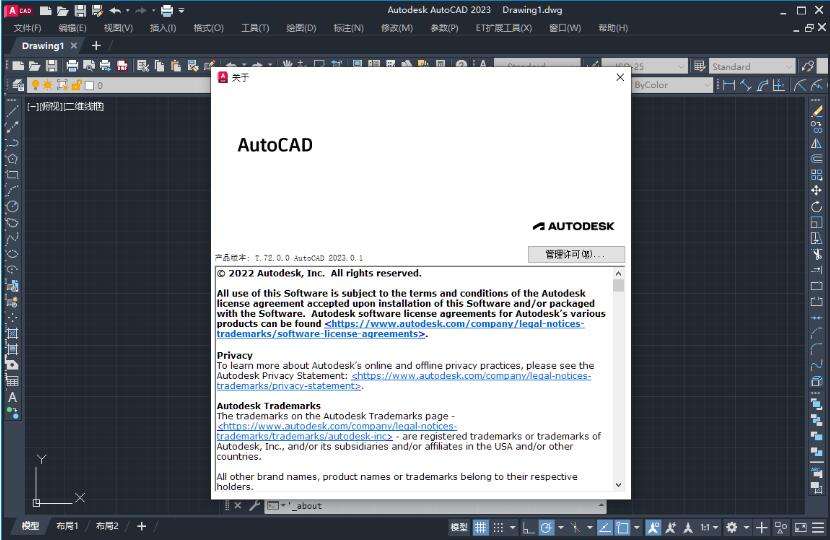Click the Workspace Switching gear icon
Viewport: 830px width, 540px height.
click(x=732, y=527)
